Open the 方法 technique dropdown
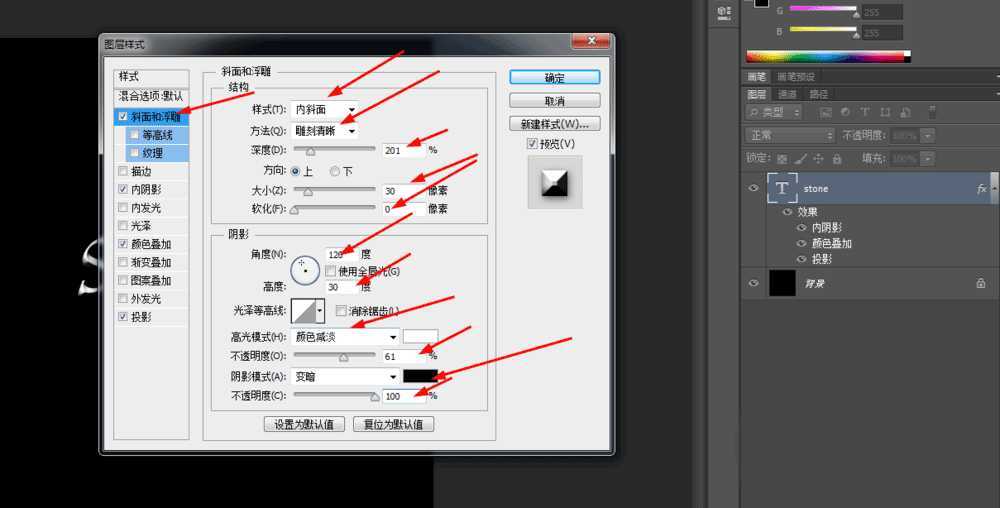 tap(325, 130)
